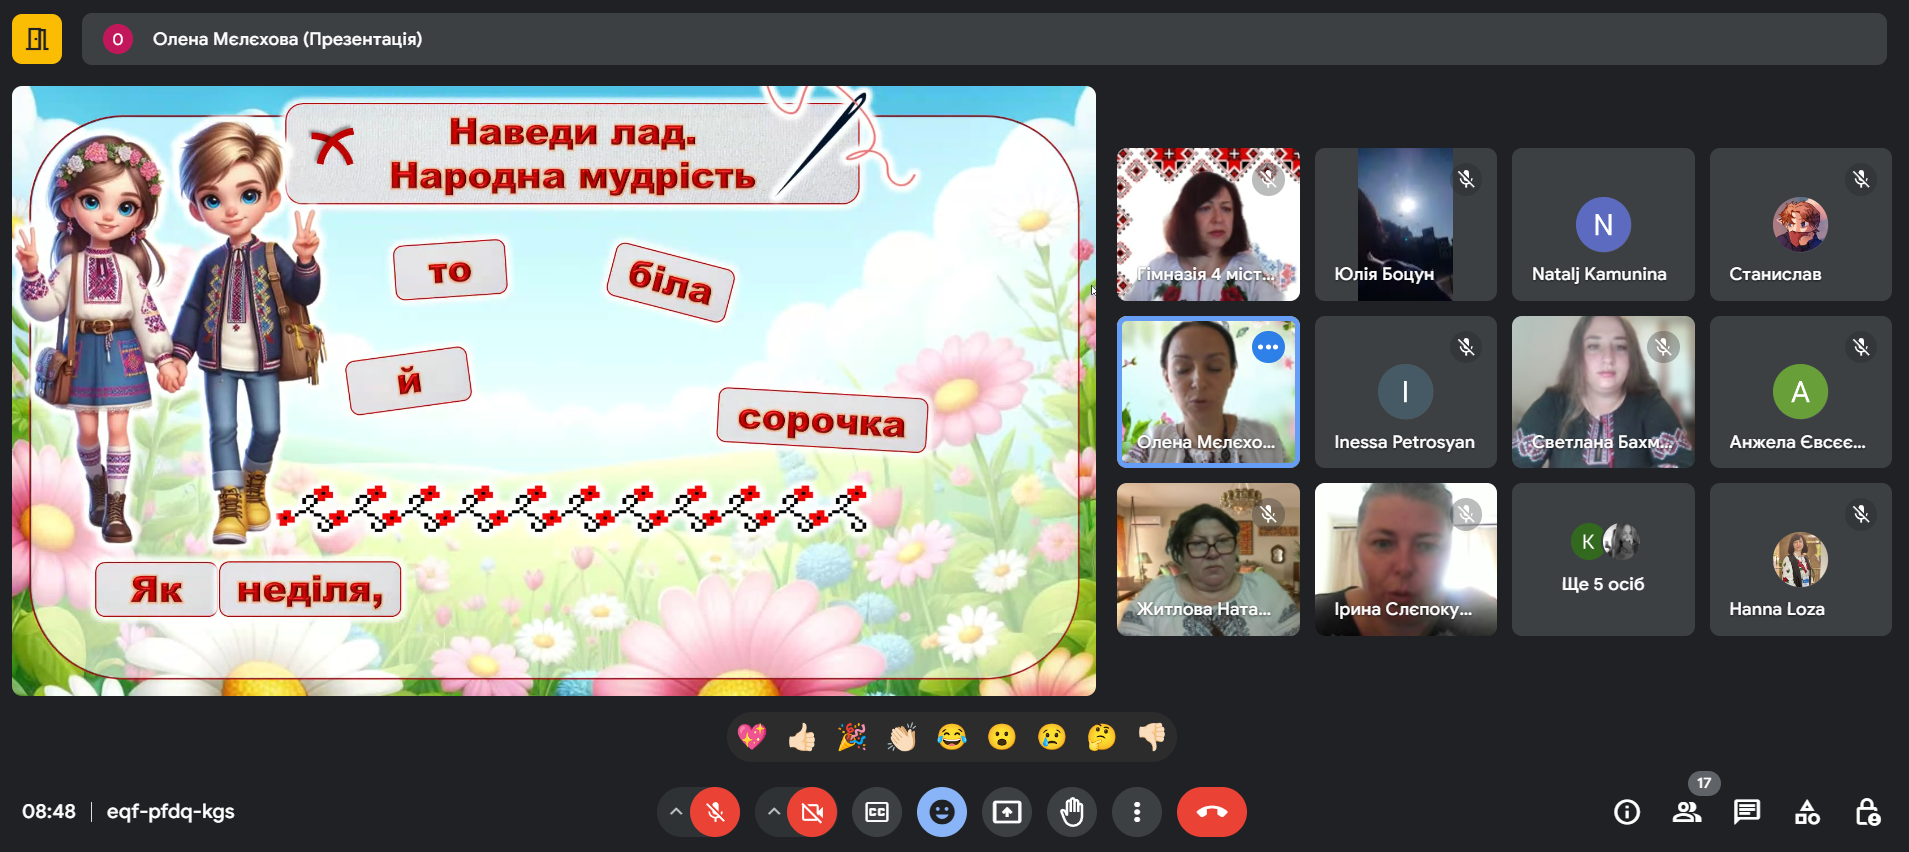Screen dimensions: 1909x852
Task: Turn on the camera
Action: 812,812
